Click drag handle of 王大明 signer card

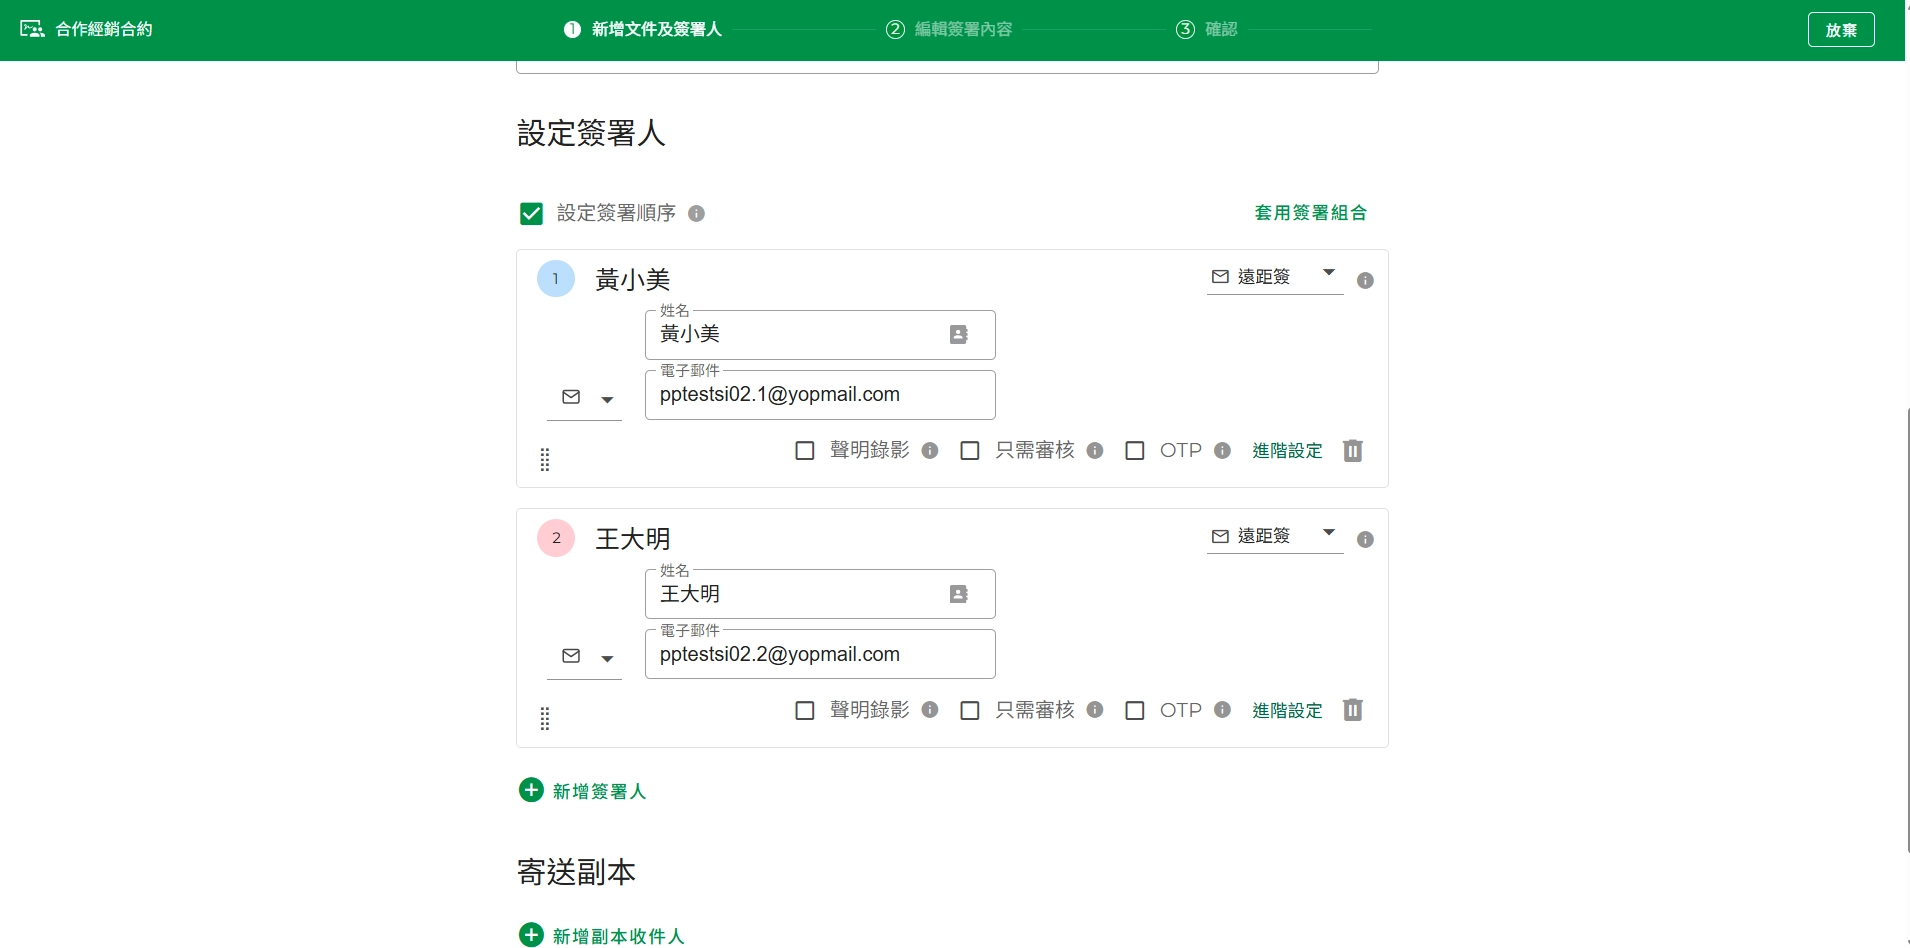point(545,718)
